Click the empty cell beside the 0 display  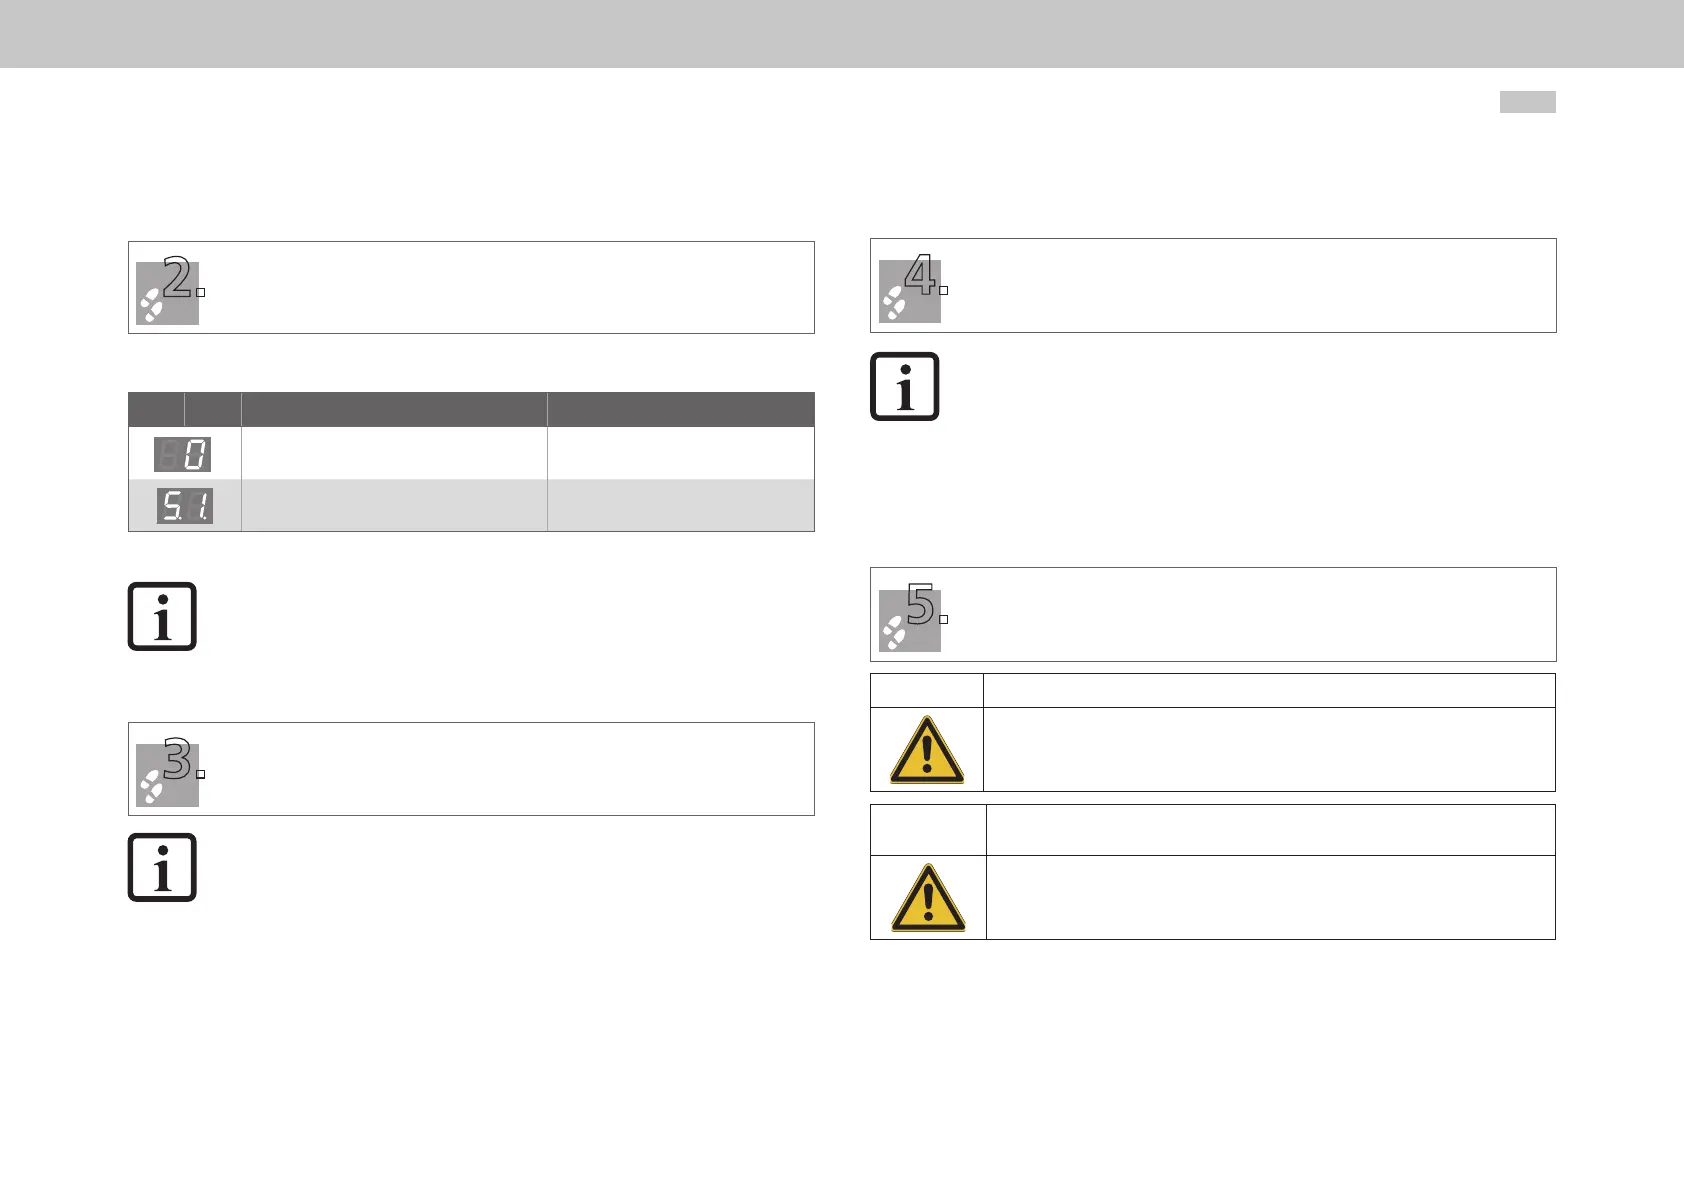coord(394,454)
